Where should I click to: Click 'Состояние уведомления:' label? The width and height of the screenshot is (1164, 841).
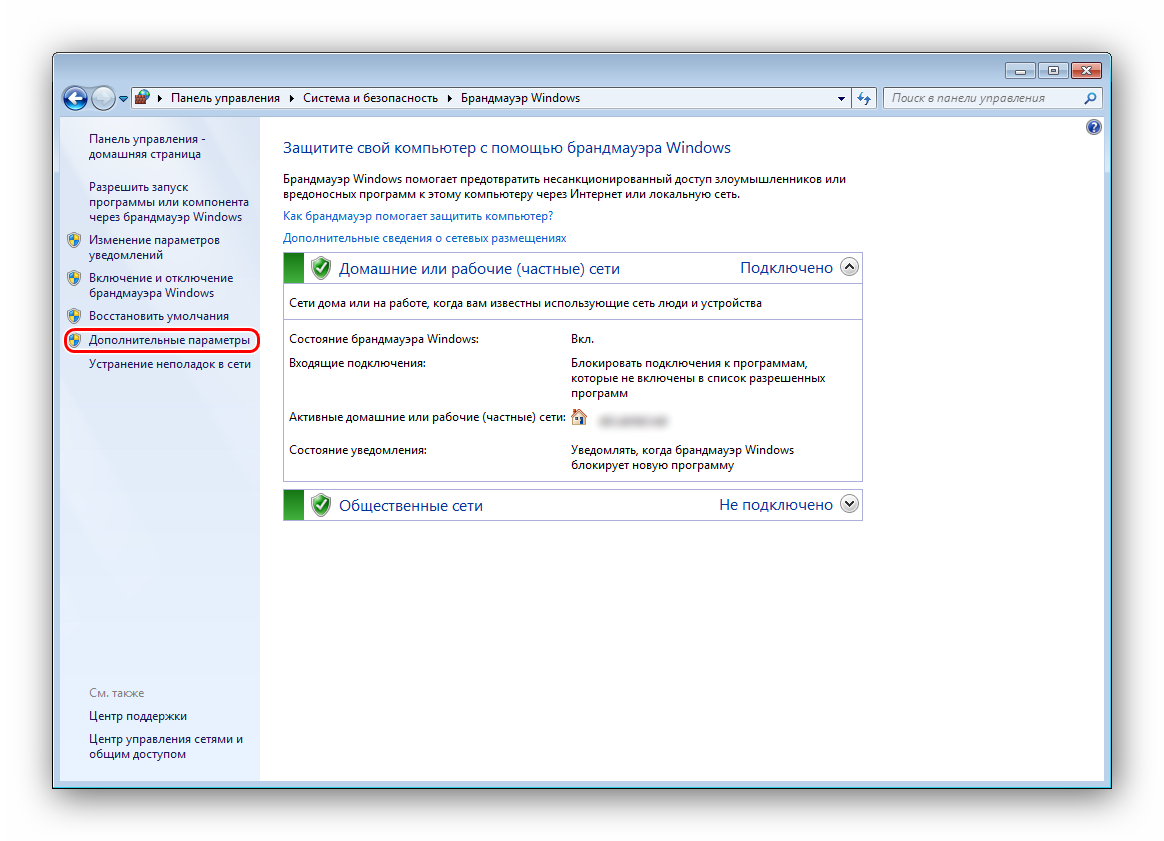tap(358, 450)
